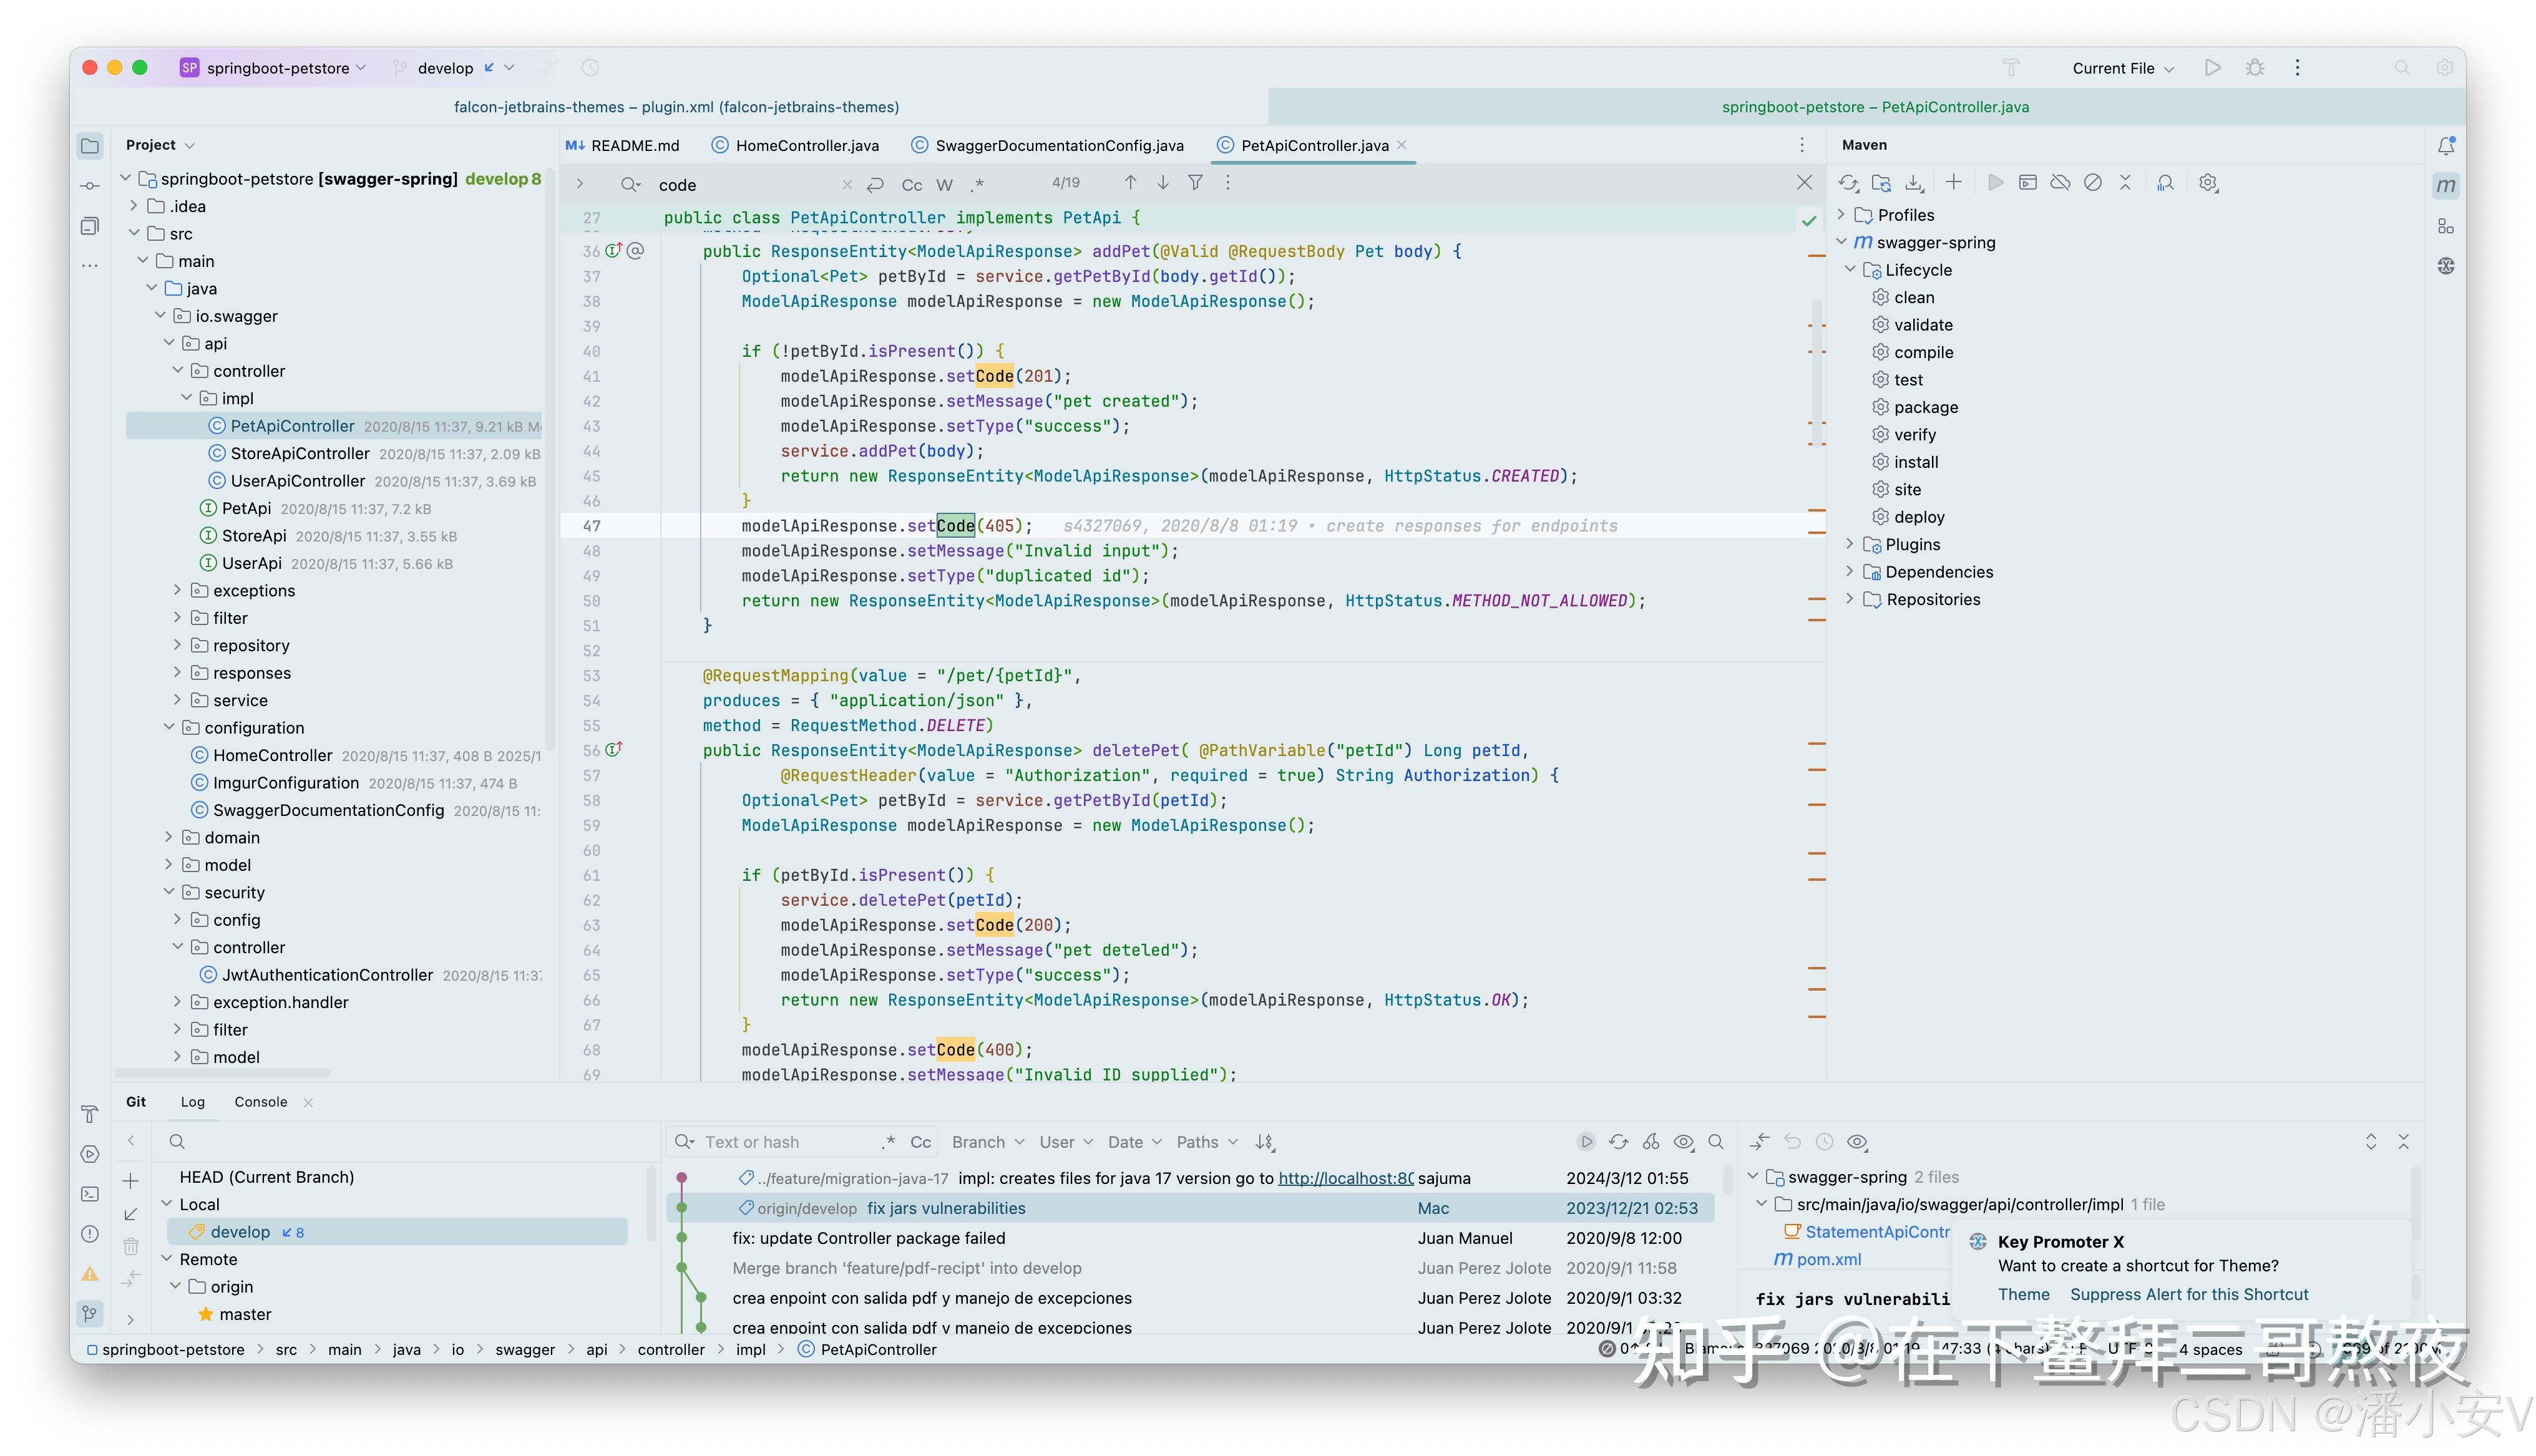This screenshot has width=2536, height=1456.
Task: Switch to the Console tab
Action: [260, 1102]
